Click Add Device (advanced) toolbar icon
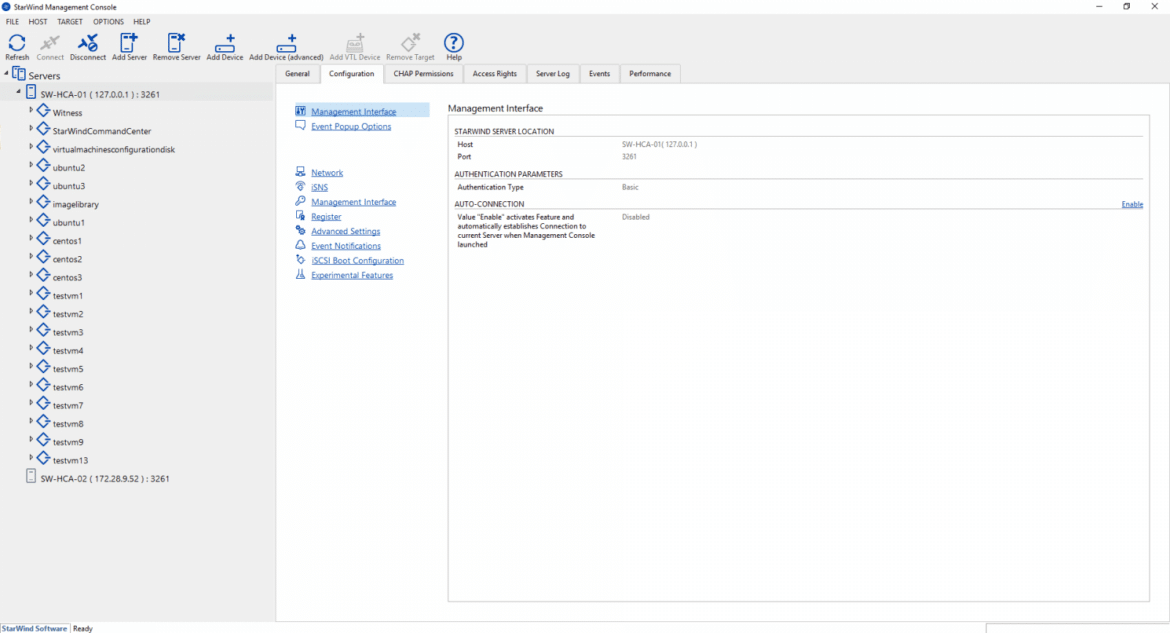 (287, 43)
